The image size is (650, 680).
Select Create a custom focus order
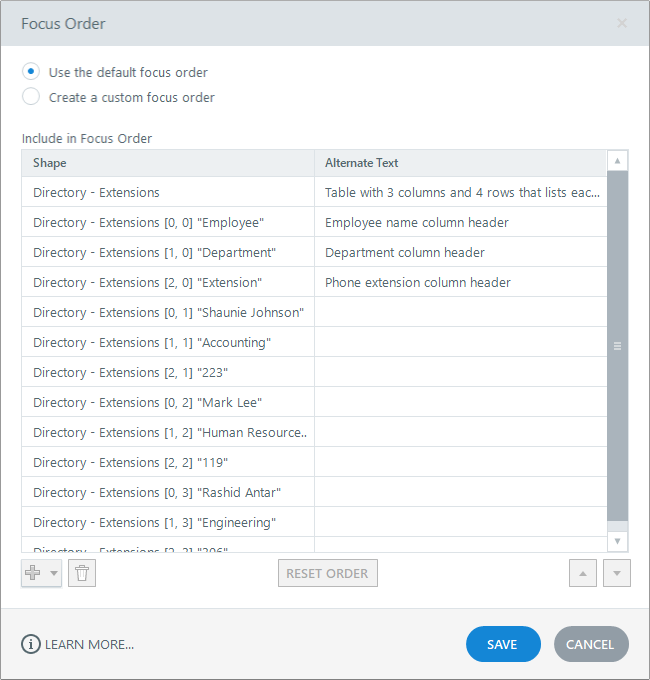(31, 97)
